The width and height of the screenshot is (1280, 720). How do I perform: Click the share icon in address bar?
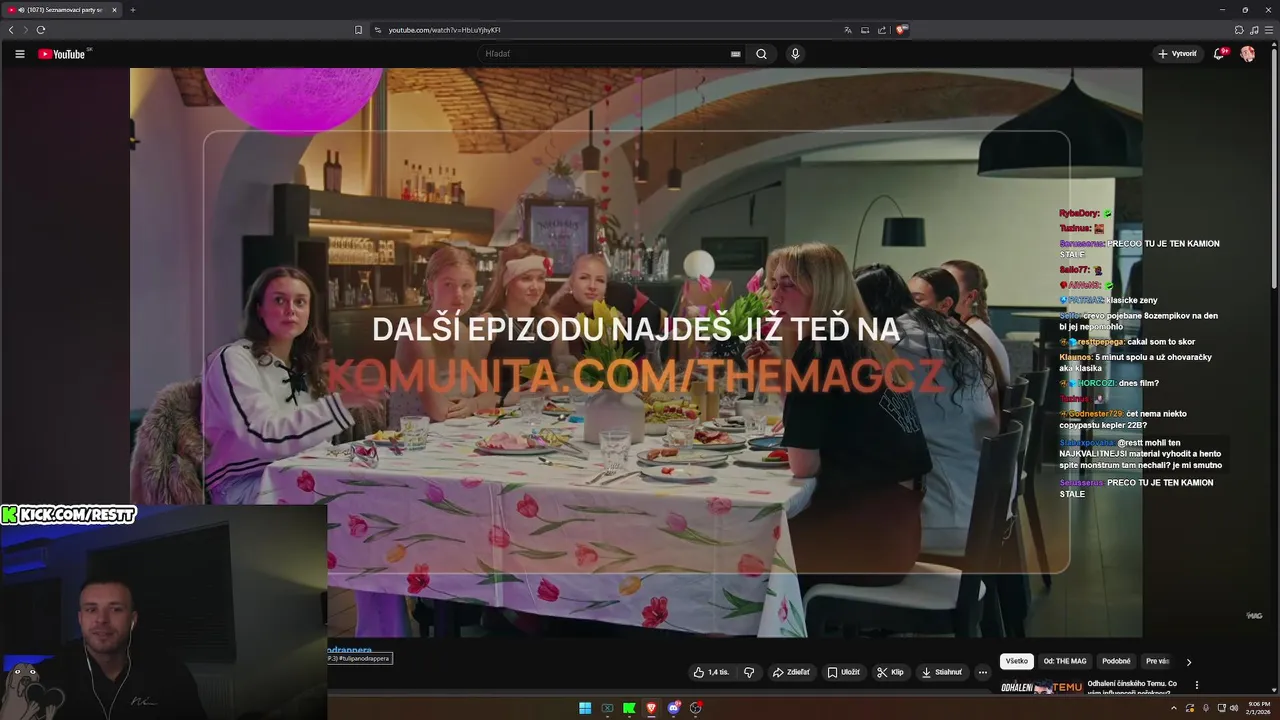[x=882, y=30]
